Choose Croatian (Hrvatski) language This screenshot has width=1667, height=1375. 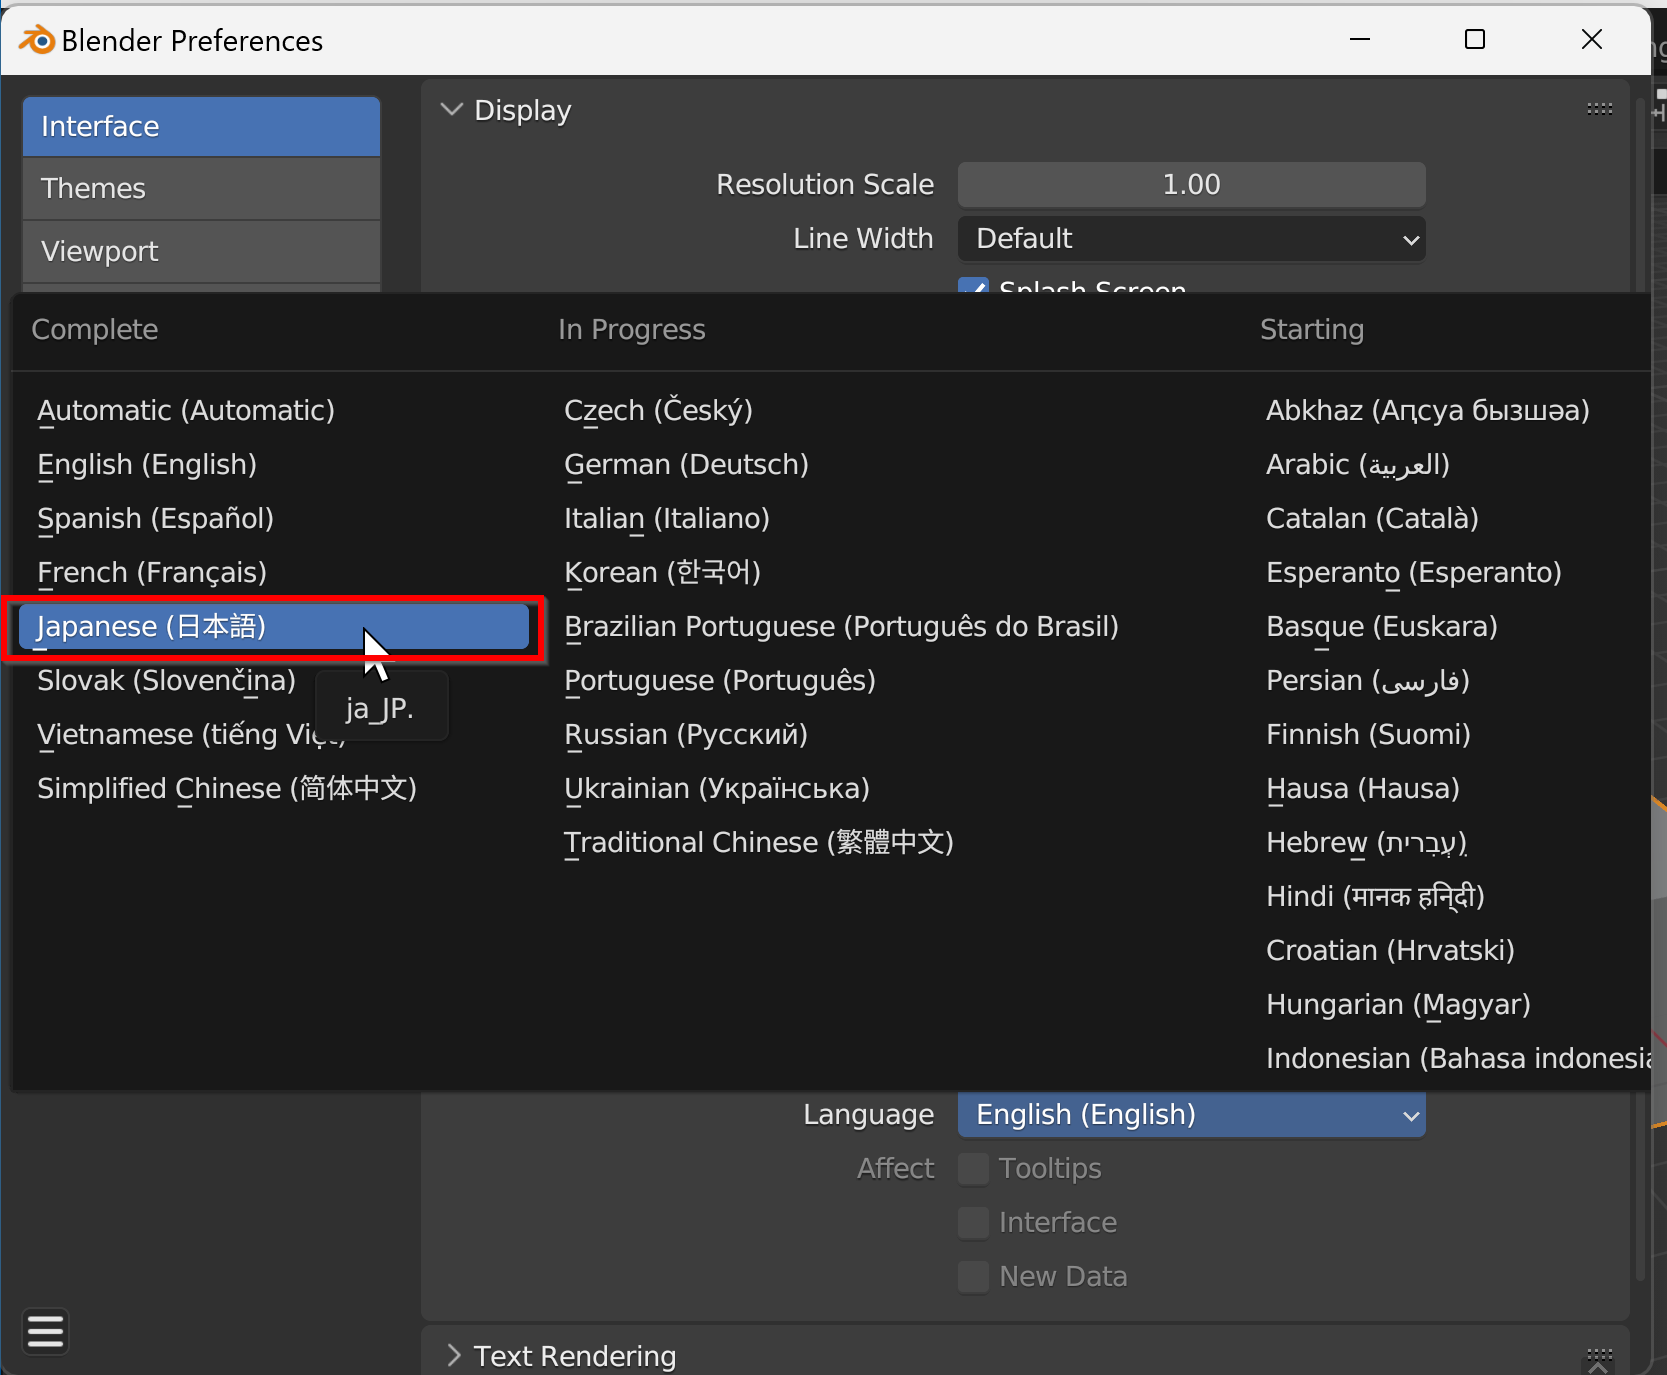(1390, 951)
